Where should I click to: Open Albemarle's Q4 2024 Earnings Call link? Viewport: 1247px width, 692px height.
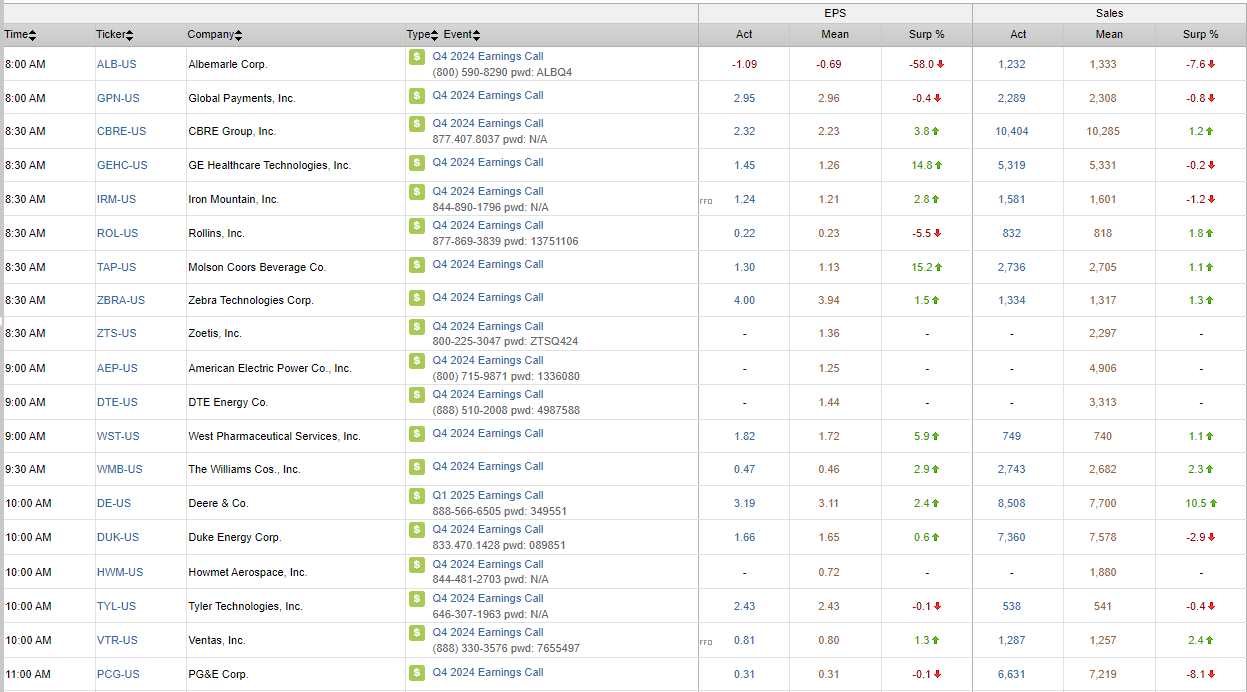488,56
